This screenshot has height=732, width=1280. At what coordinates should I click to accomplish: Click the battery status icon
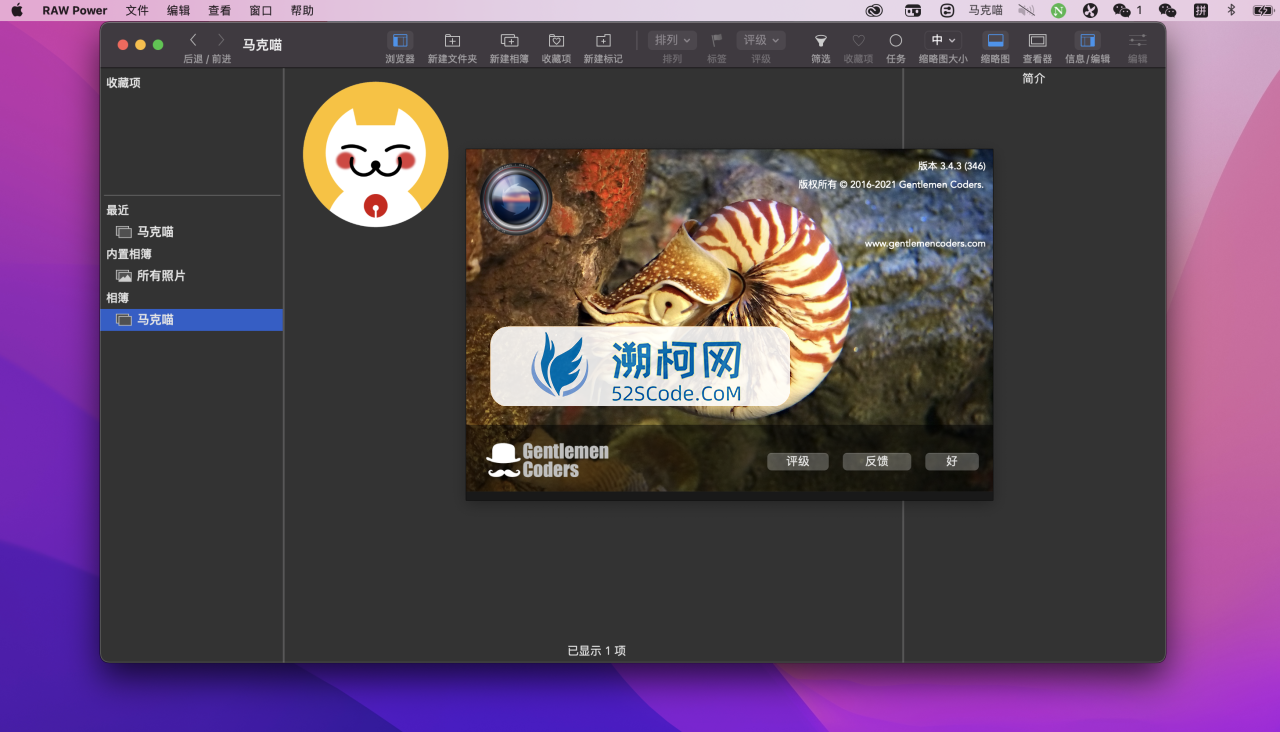click(x=1264, y=11)
